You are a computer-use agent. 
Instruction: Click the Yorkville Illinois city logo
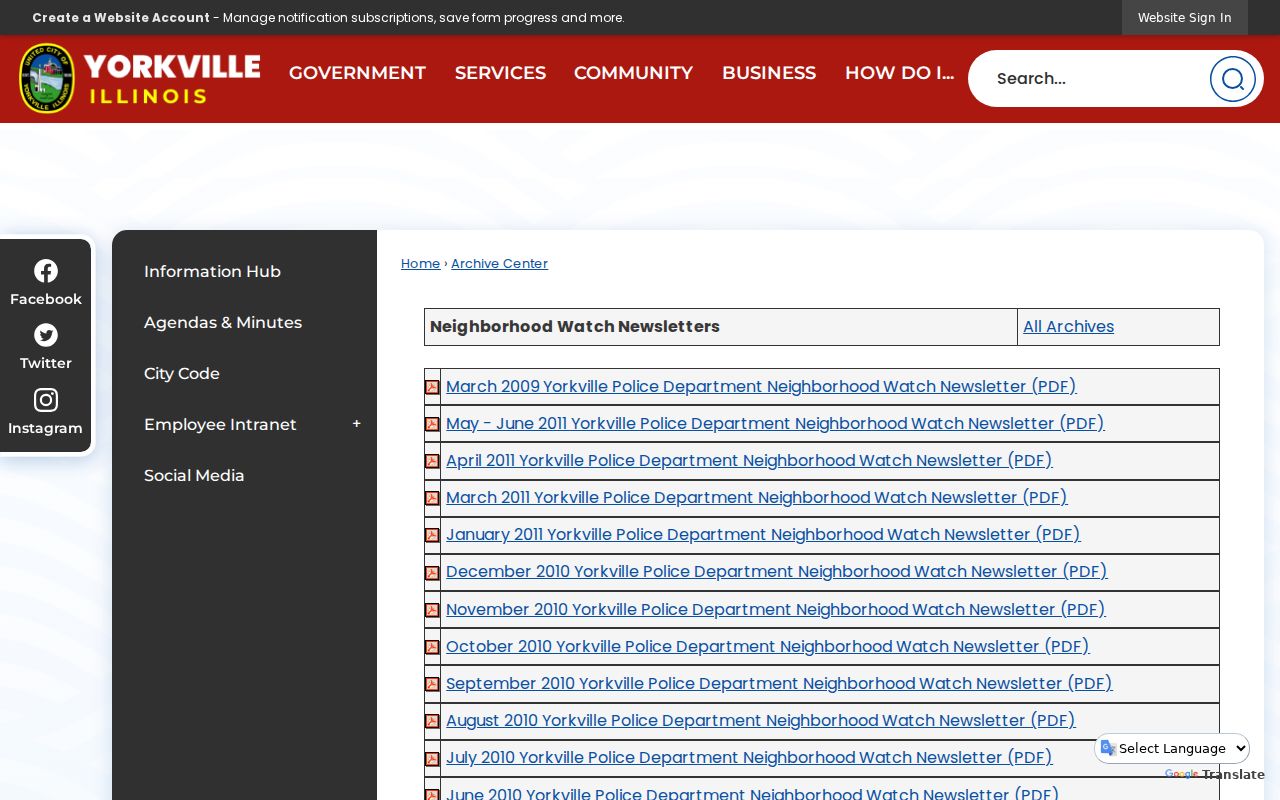click(x=139, y=78)
